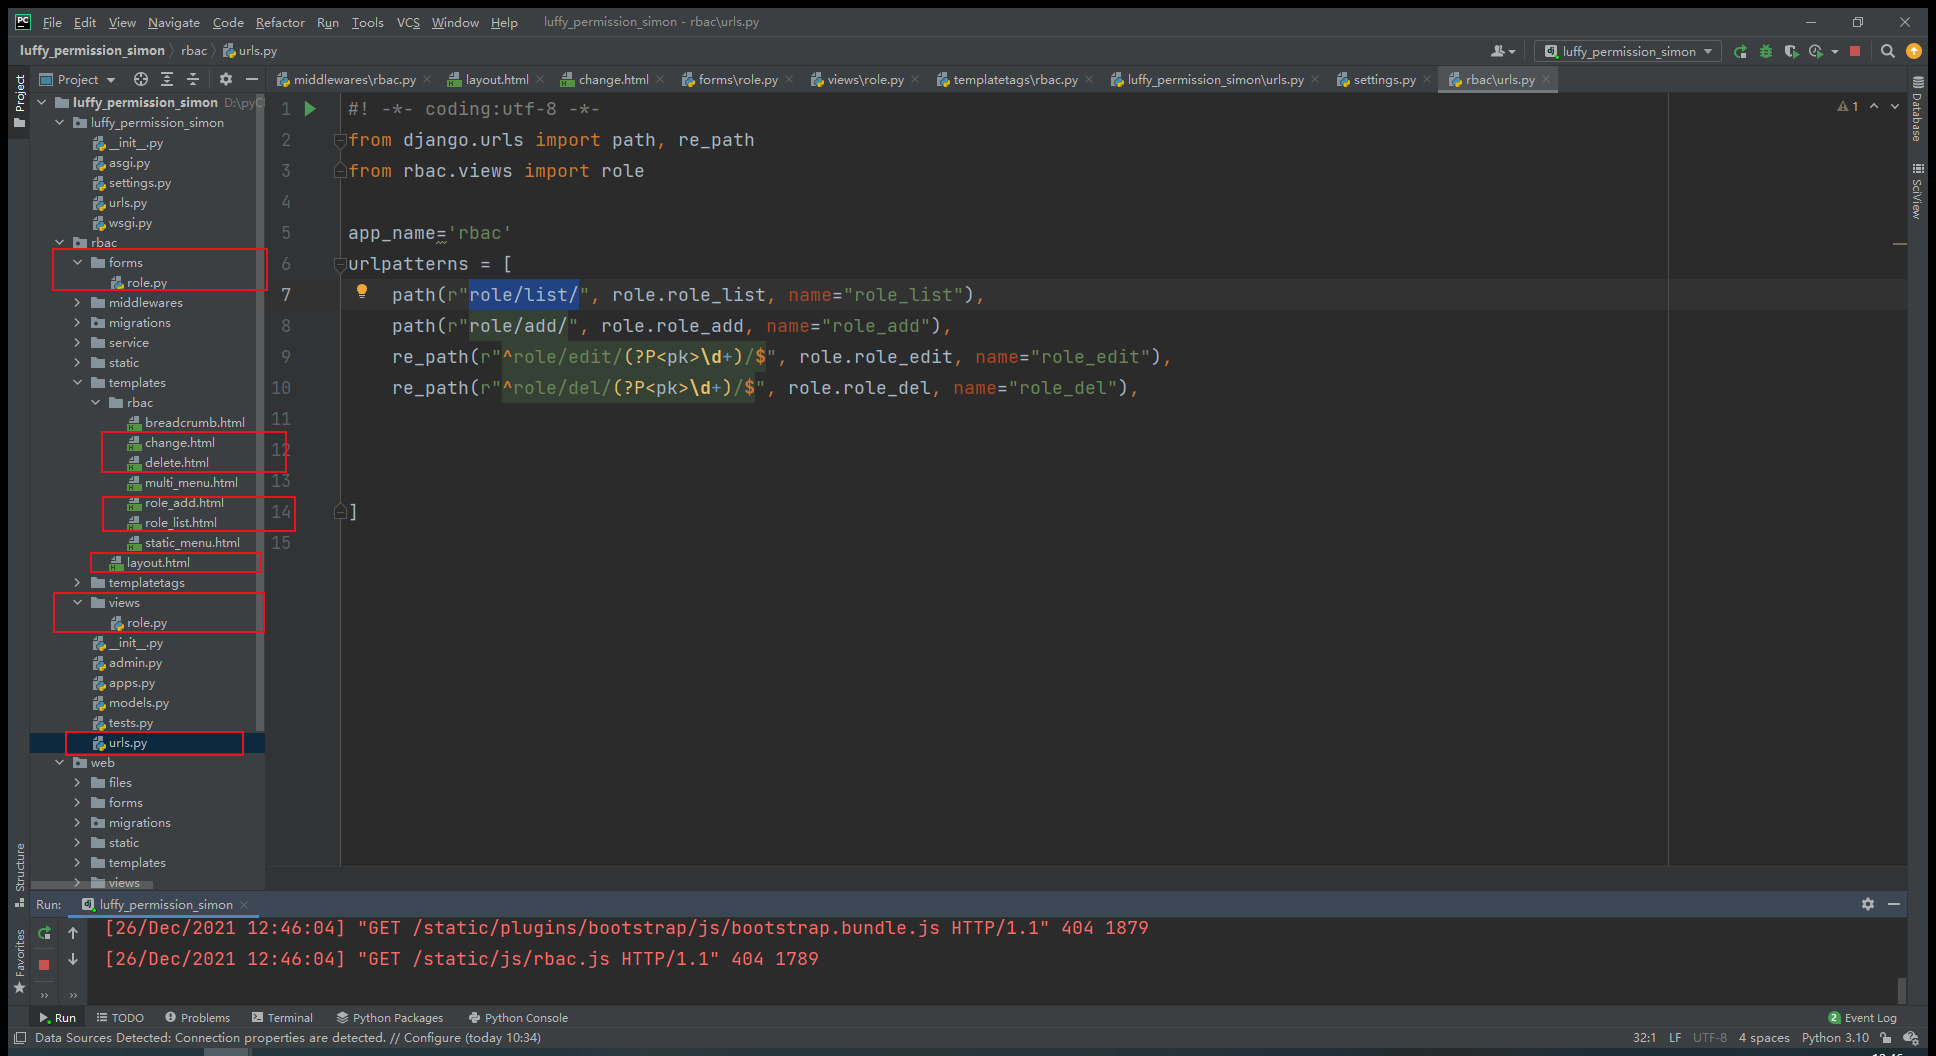Screen dimensions: 1936x1056
Task: Close the layout.html editor tab
Action: tap(540, 79)
